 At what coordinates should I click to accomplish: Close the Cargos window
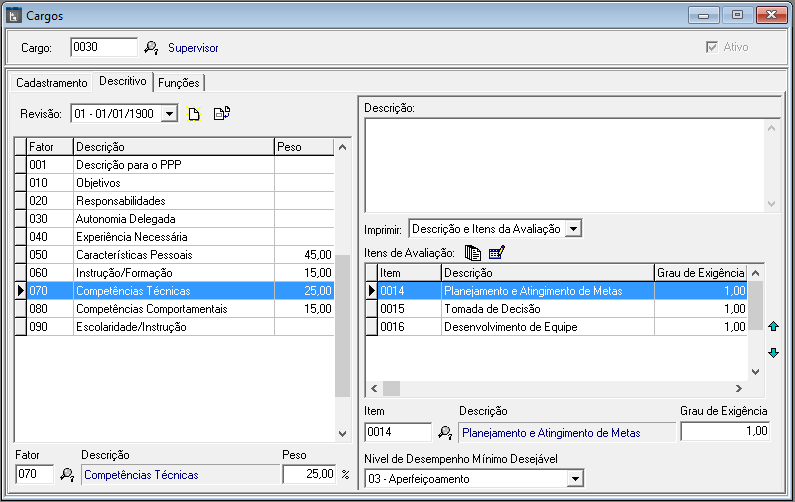(771, 15)
